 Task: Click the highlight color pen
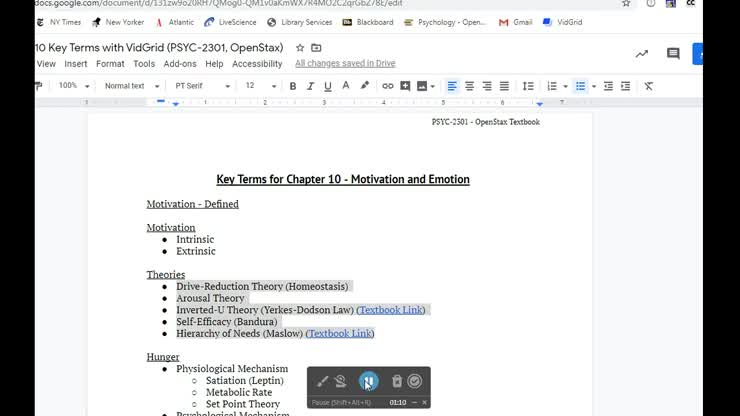tap(364, 86)
